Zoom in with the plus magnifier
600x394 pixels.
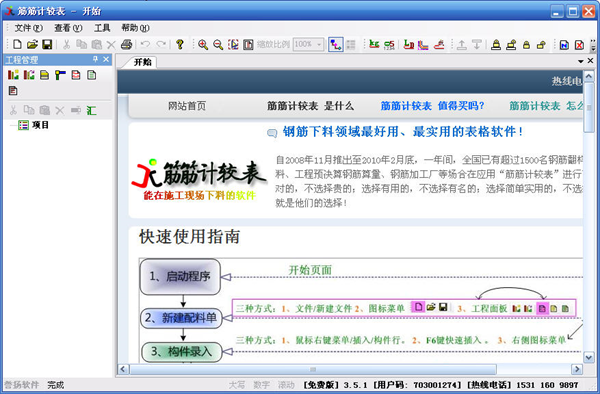[x=203, y=45]
